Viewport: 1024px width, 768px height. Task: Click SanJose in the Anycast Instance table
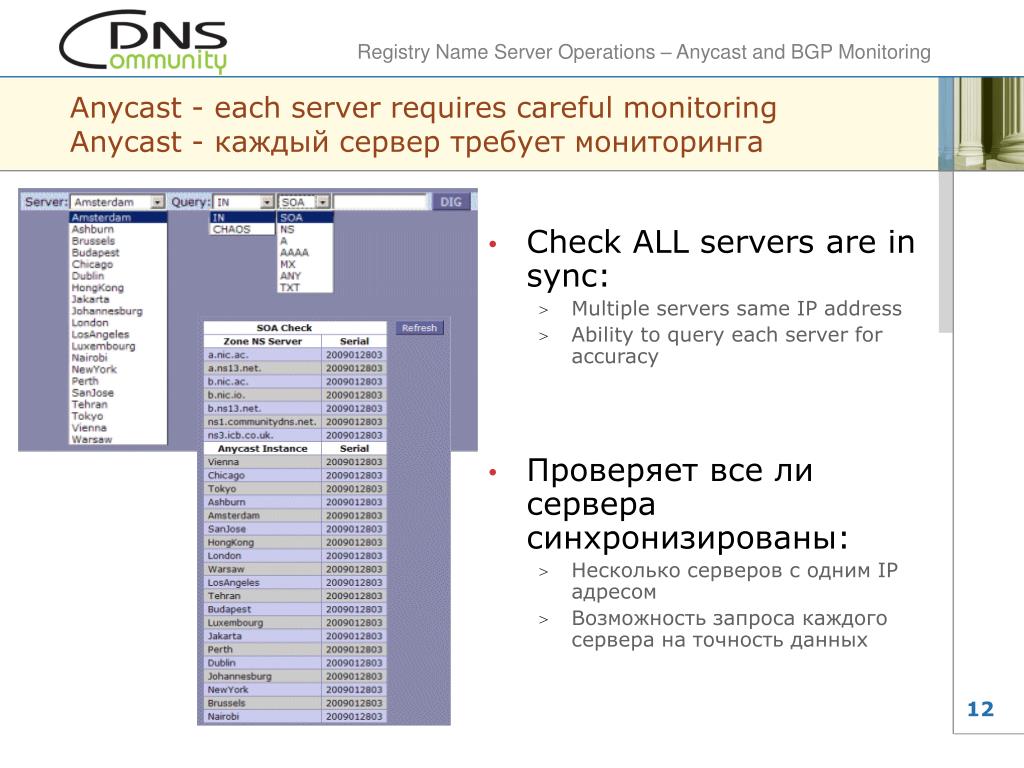[x=263, y=529]
